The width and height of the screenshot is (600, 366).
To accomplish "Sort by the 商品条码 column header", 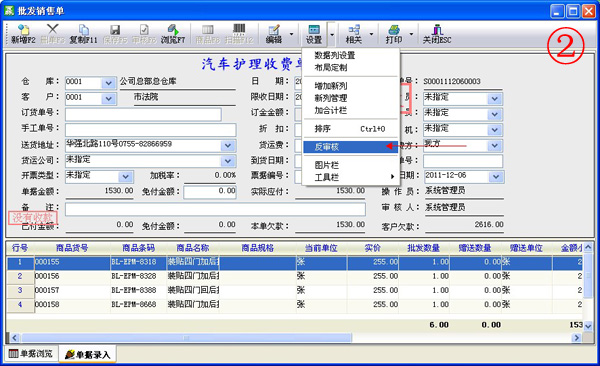I will coord(139,248).
